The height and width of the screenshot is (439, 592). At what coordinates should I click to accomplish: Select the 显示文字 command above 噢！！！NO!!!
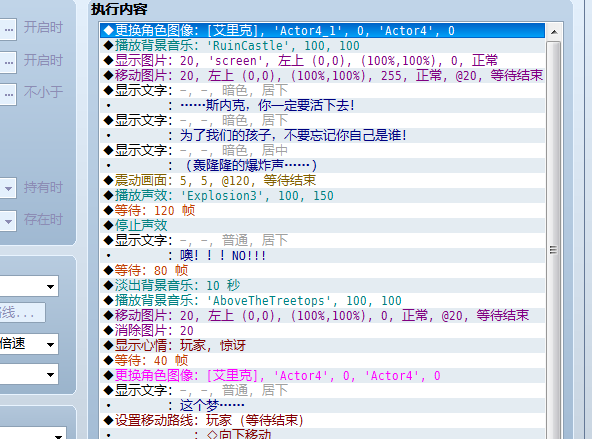(322, 240)
